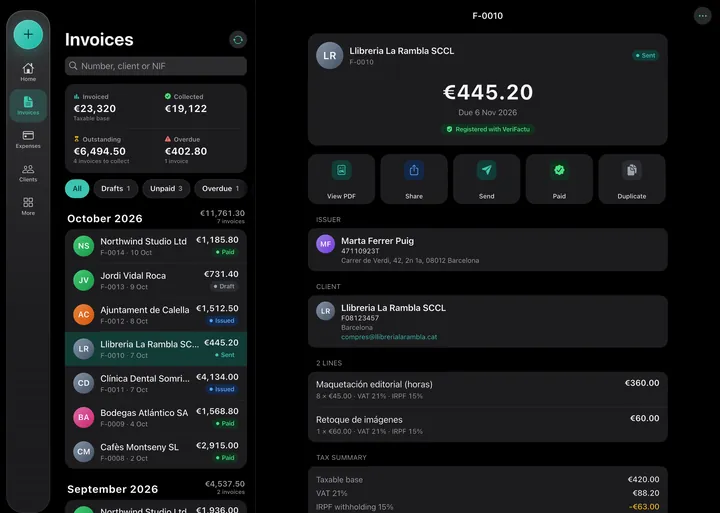Screen dimensions: 720x513
Task: Click the September 2026 section header
Action: coord(112,490)
